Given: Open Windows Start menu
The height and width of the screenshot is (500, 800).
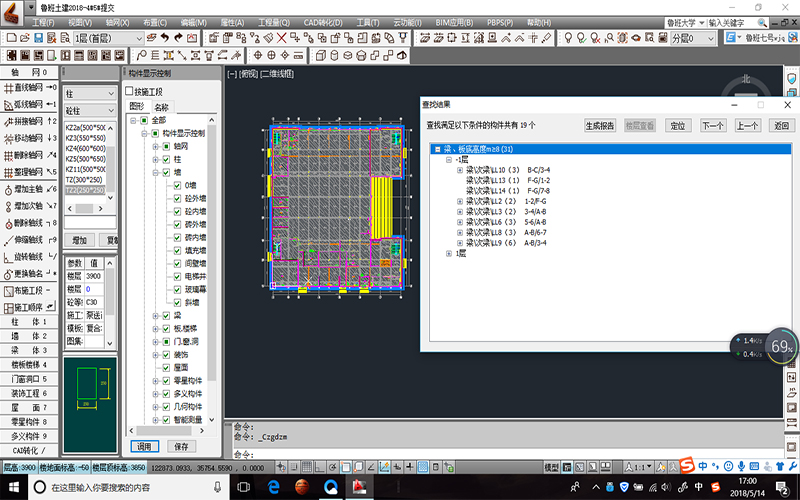Looking at the screenshot, I should point(13,487).
